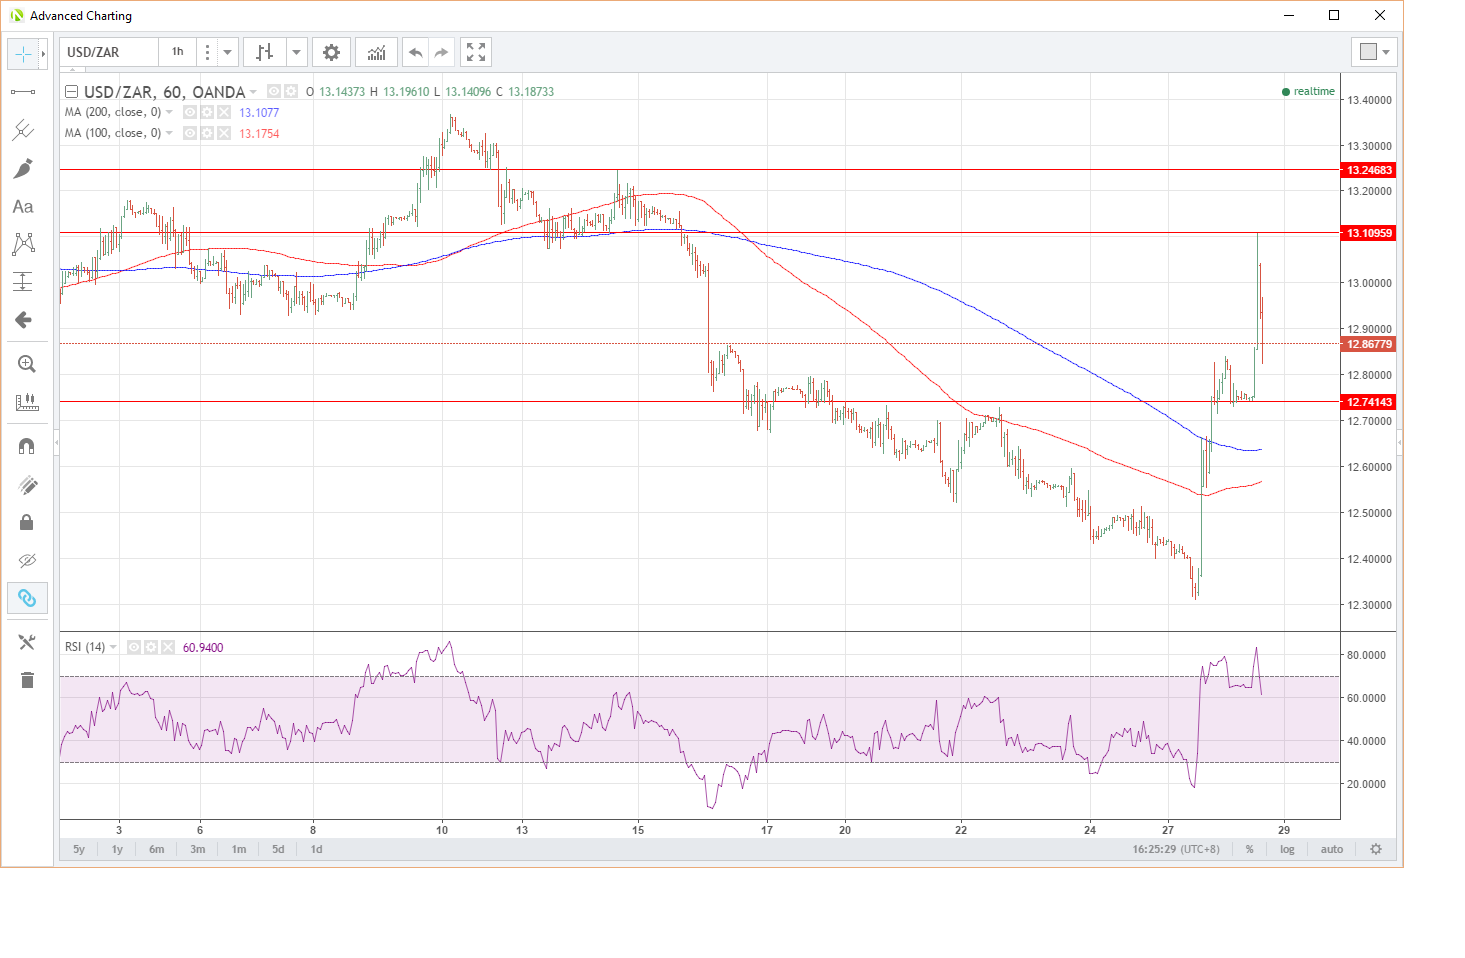This screenshot has width=1465, height=958.
Task: Open the interval dropdown arrow
Action: 228,52
